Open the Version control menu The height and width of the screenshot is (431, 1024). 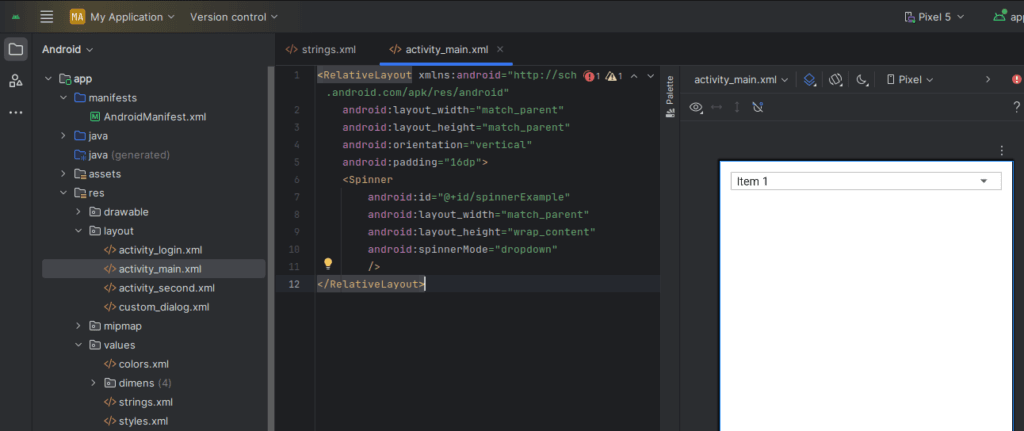[234, 17]
